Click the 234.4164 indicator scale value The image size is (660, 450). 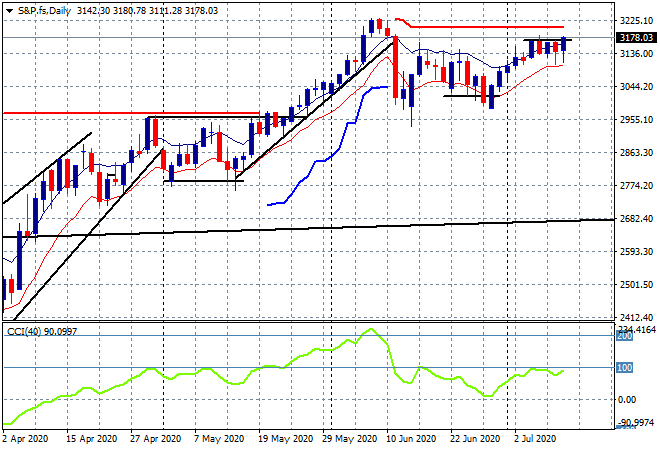pos(637,329)
